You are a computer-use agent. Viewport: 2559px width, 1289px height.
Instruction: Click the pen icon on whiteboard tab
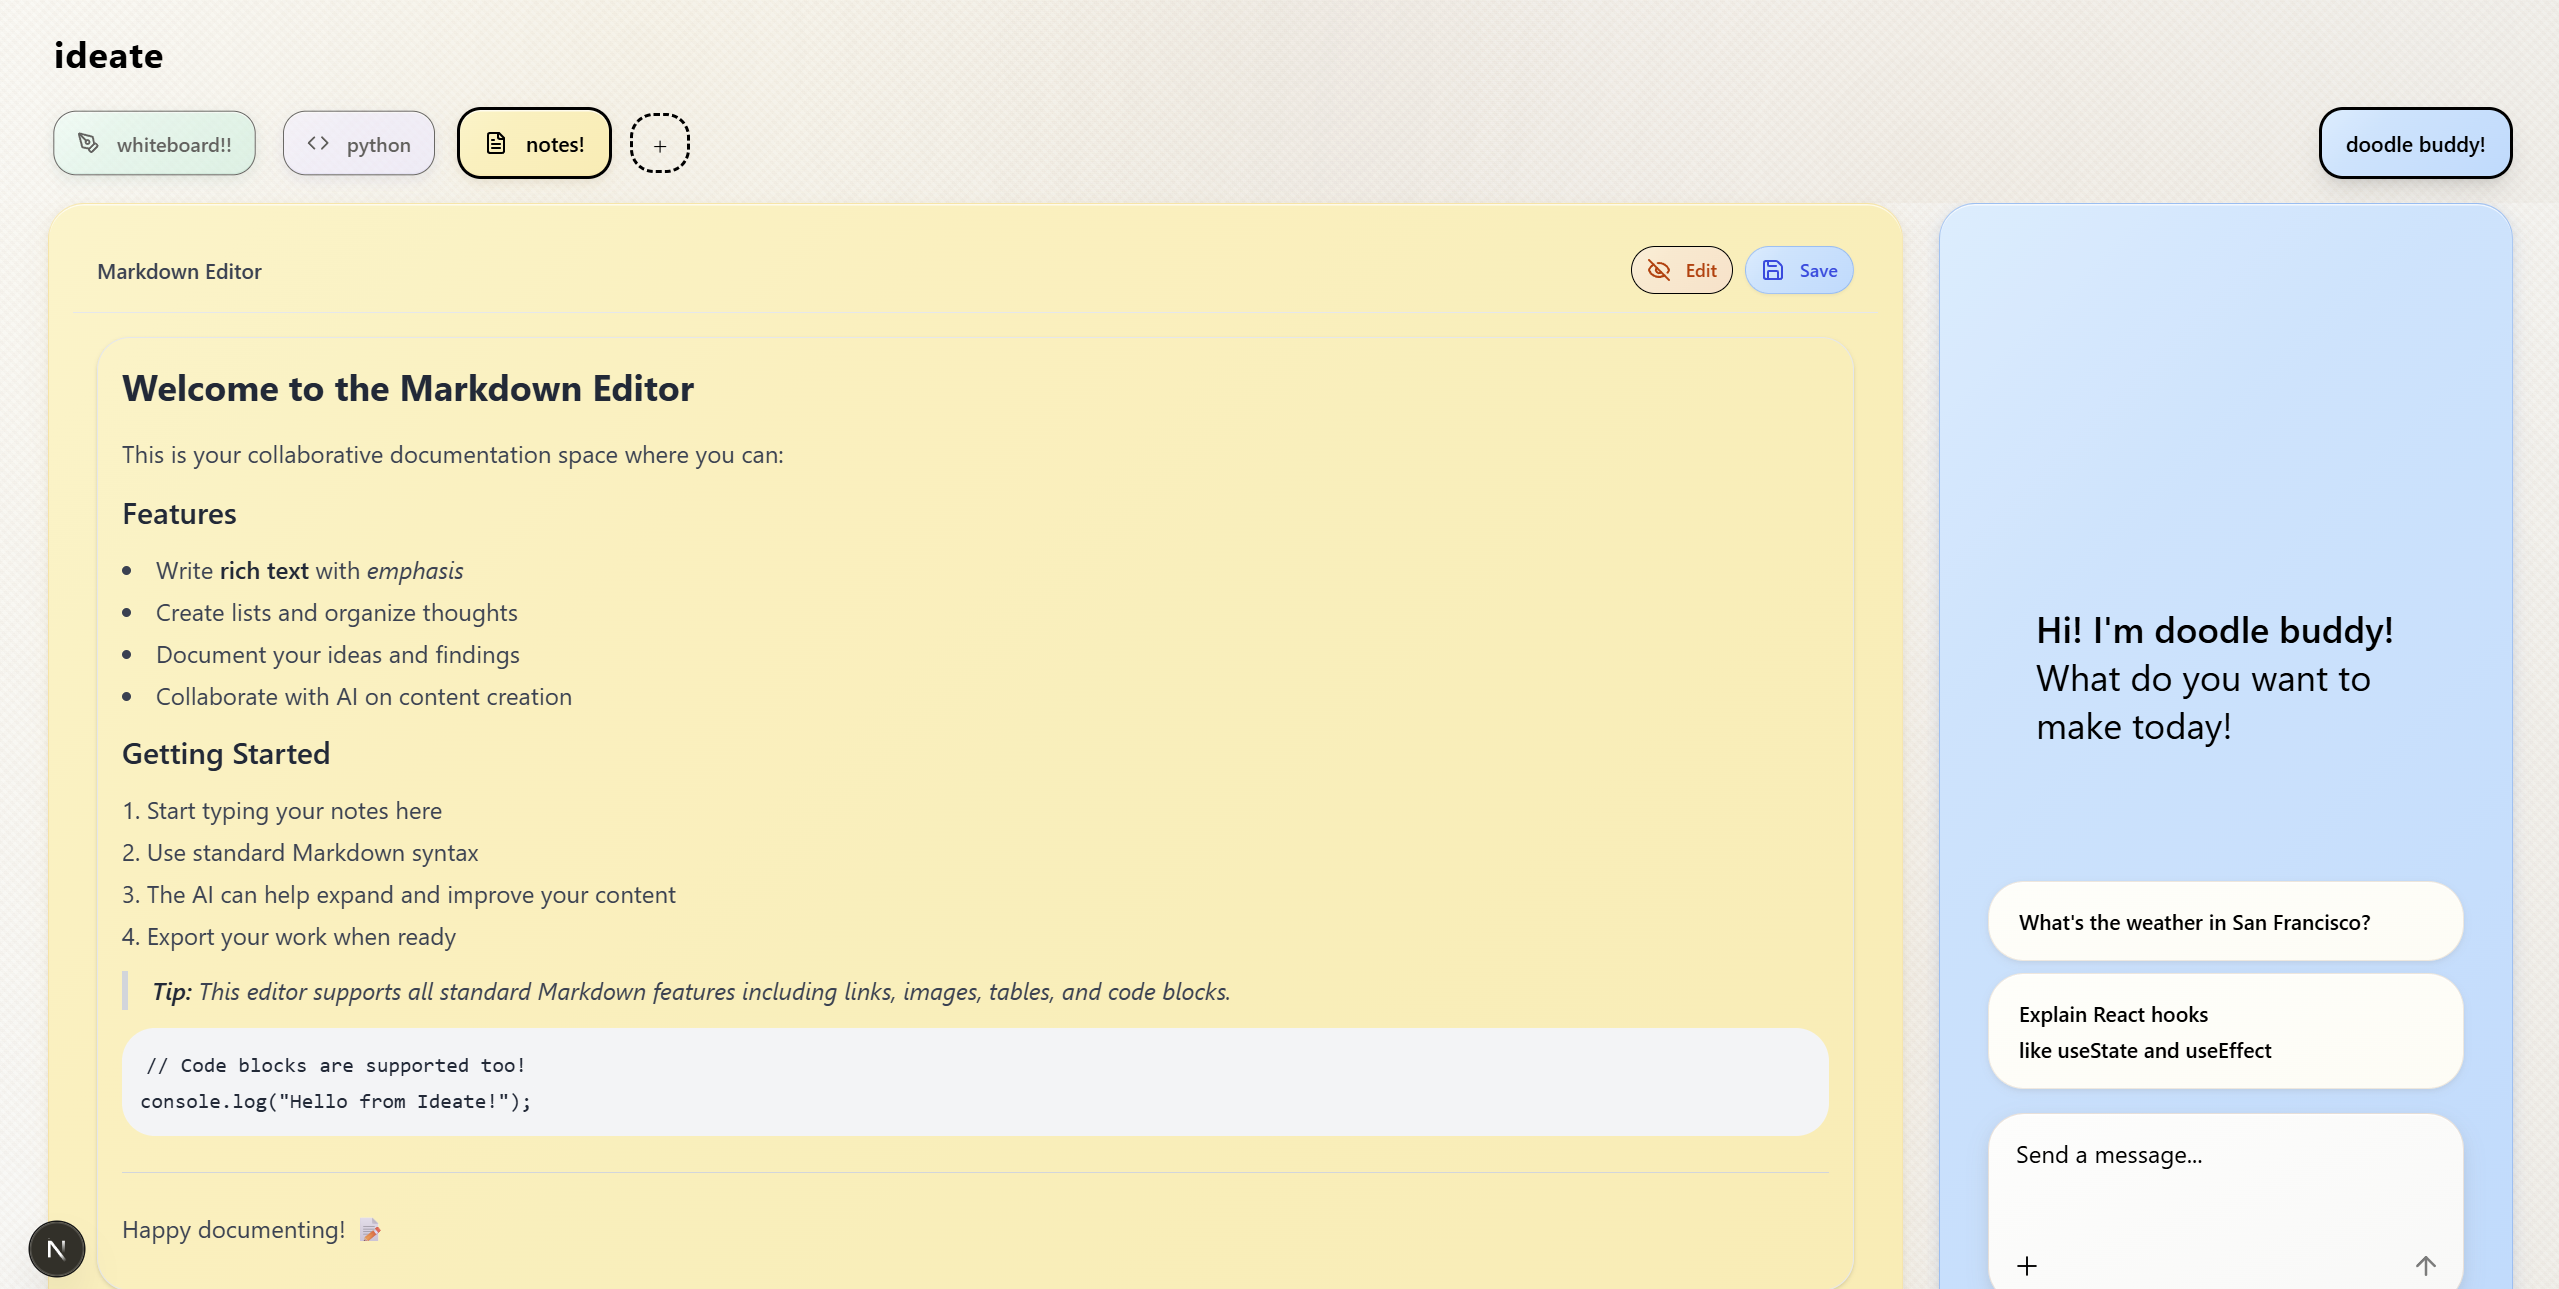[x=89, y=143]
